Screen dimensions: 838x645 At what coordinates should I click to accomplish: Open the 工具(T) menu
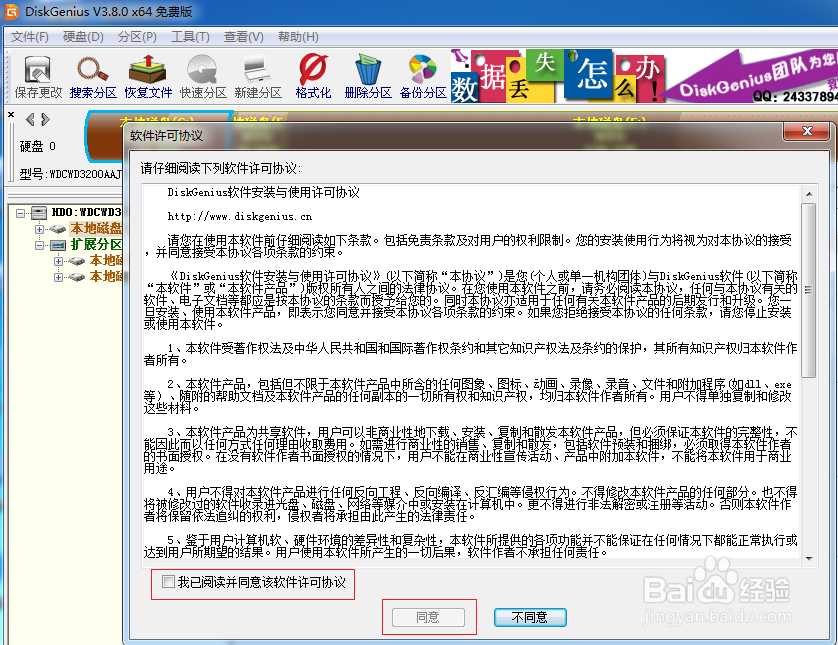pyautogui.click(x=190, y=37)
